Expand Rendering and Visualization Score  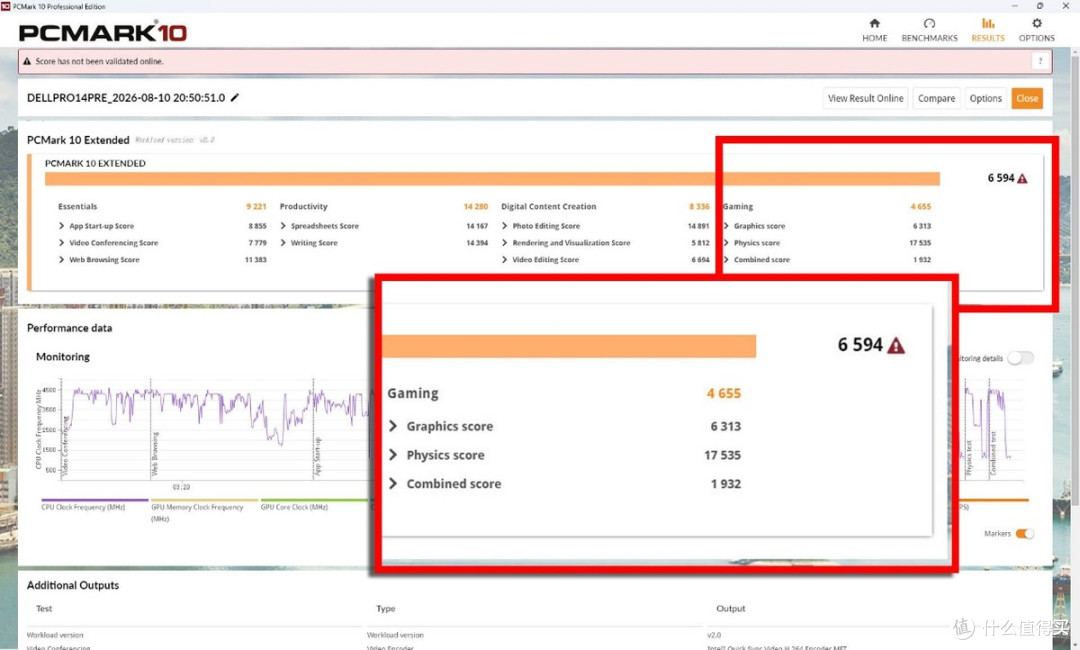click(505, 242)
